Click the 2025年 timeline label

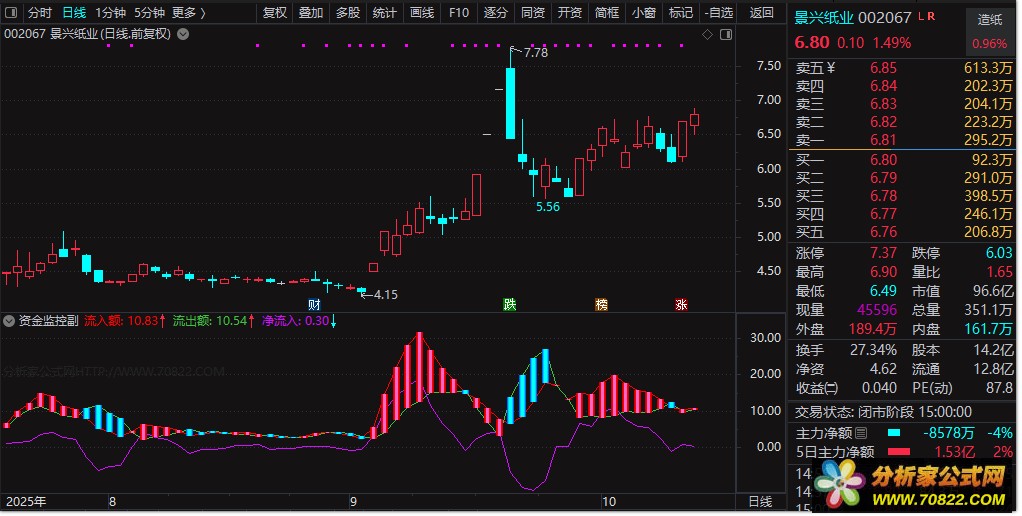pyautogui.click(x=26, y=502)
